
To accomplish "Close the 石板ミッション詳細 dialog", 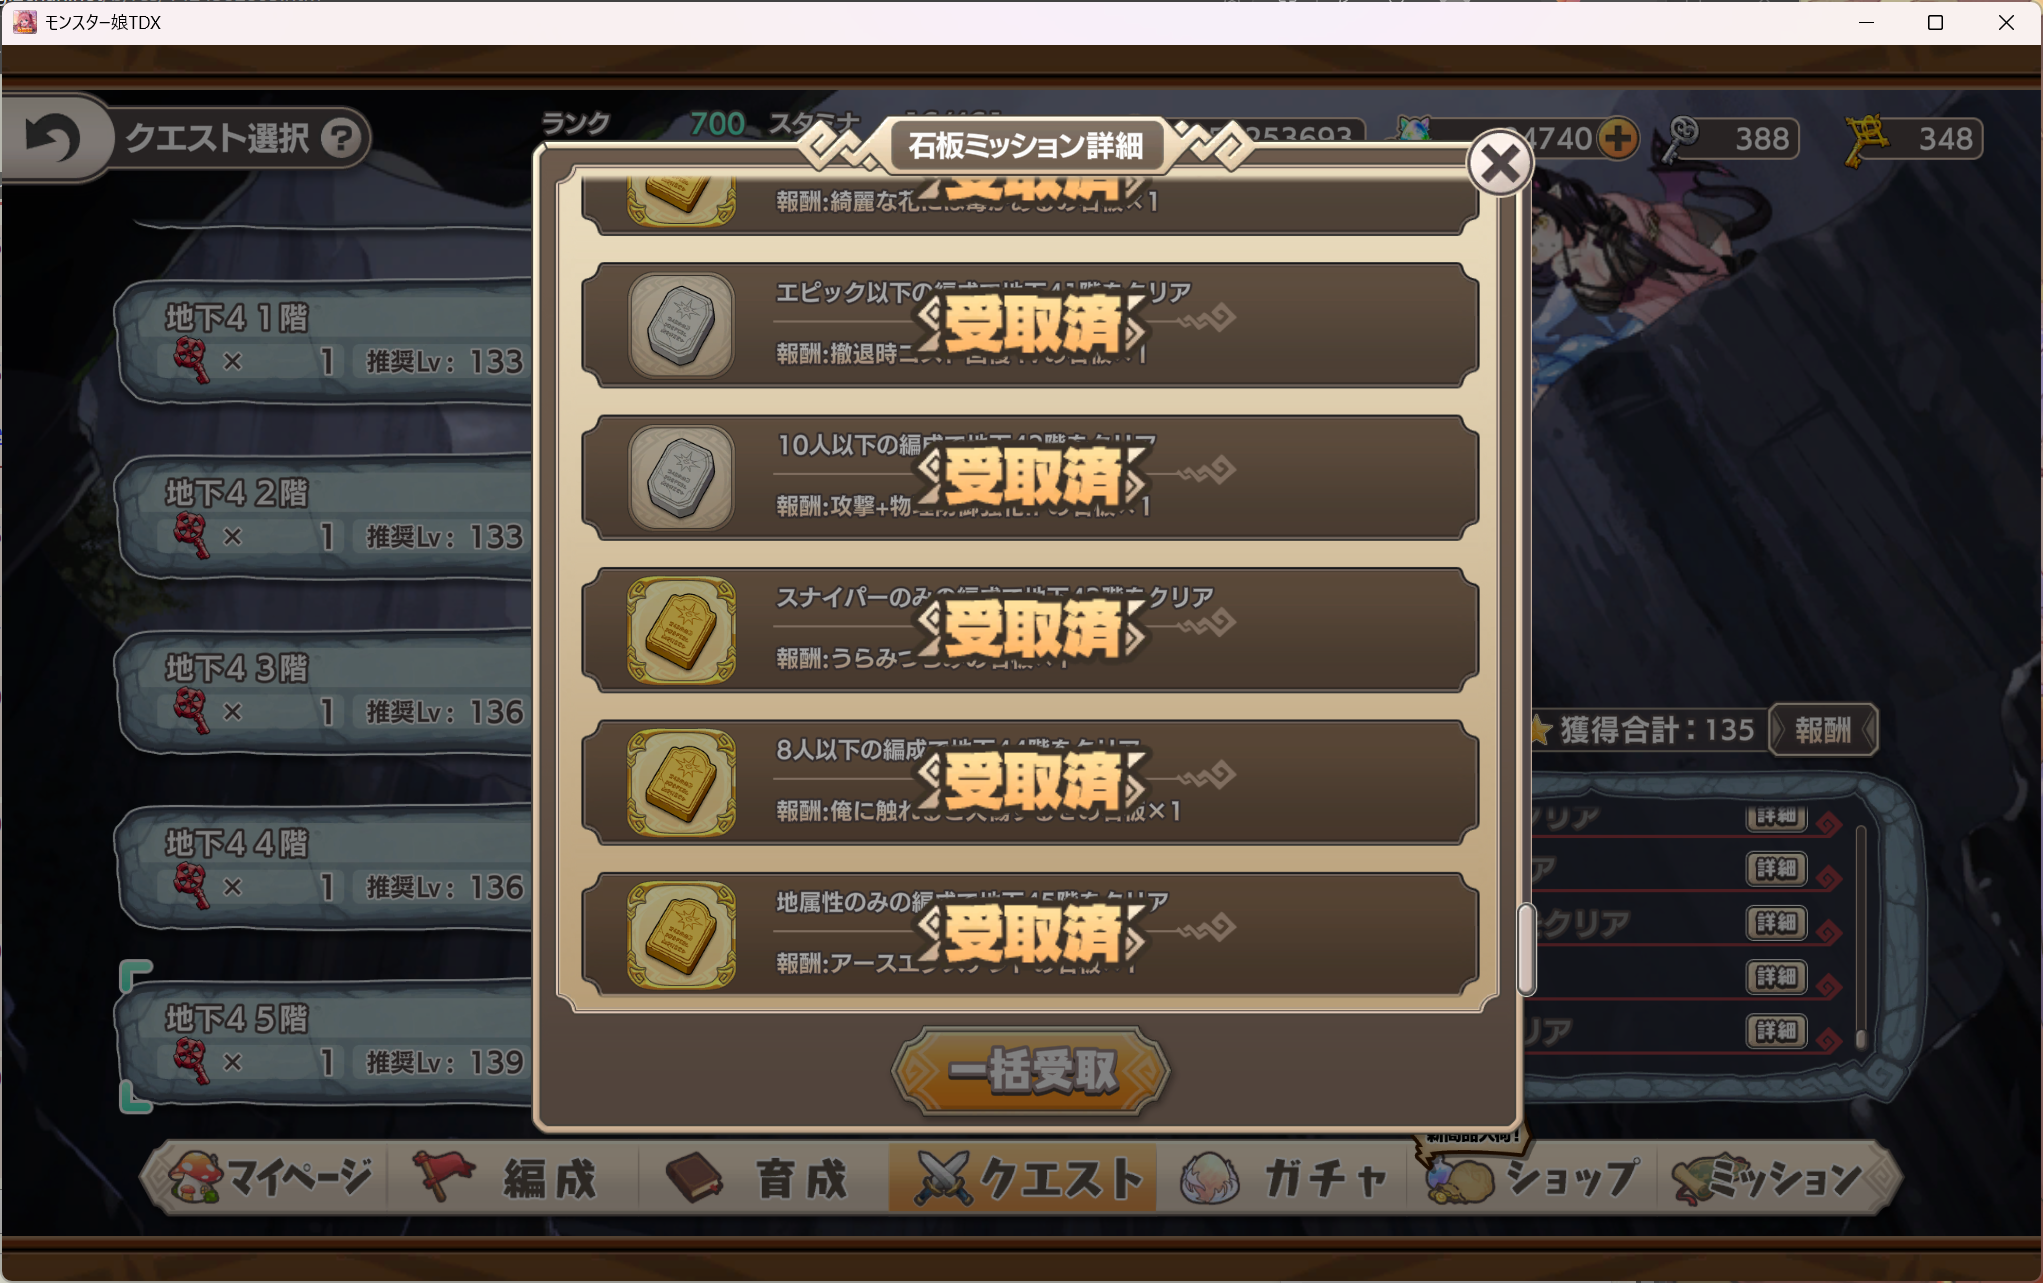I will pos(1499,163).
